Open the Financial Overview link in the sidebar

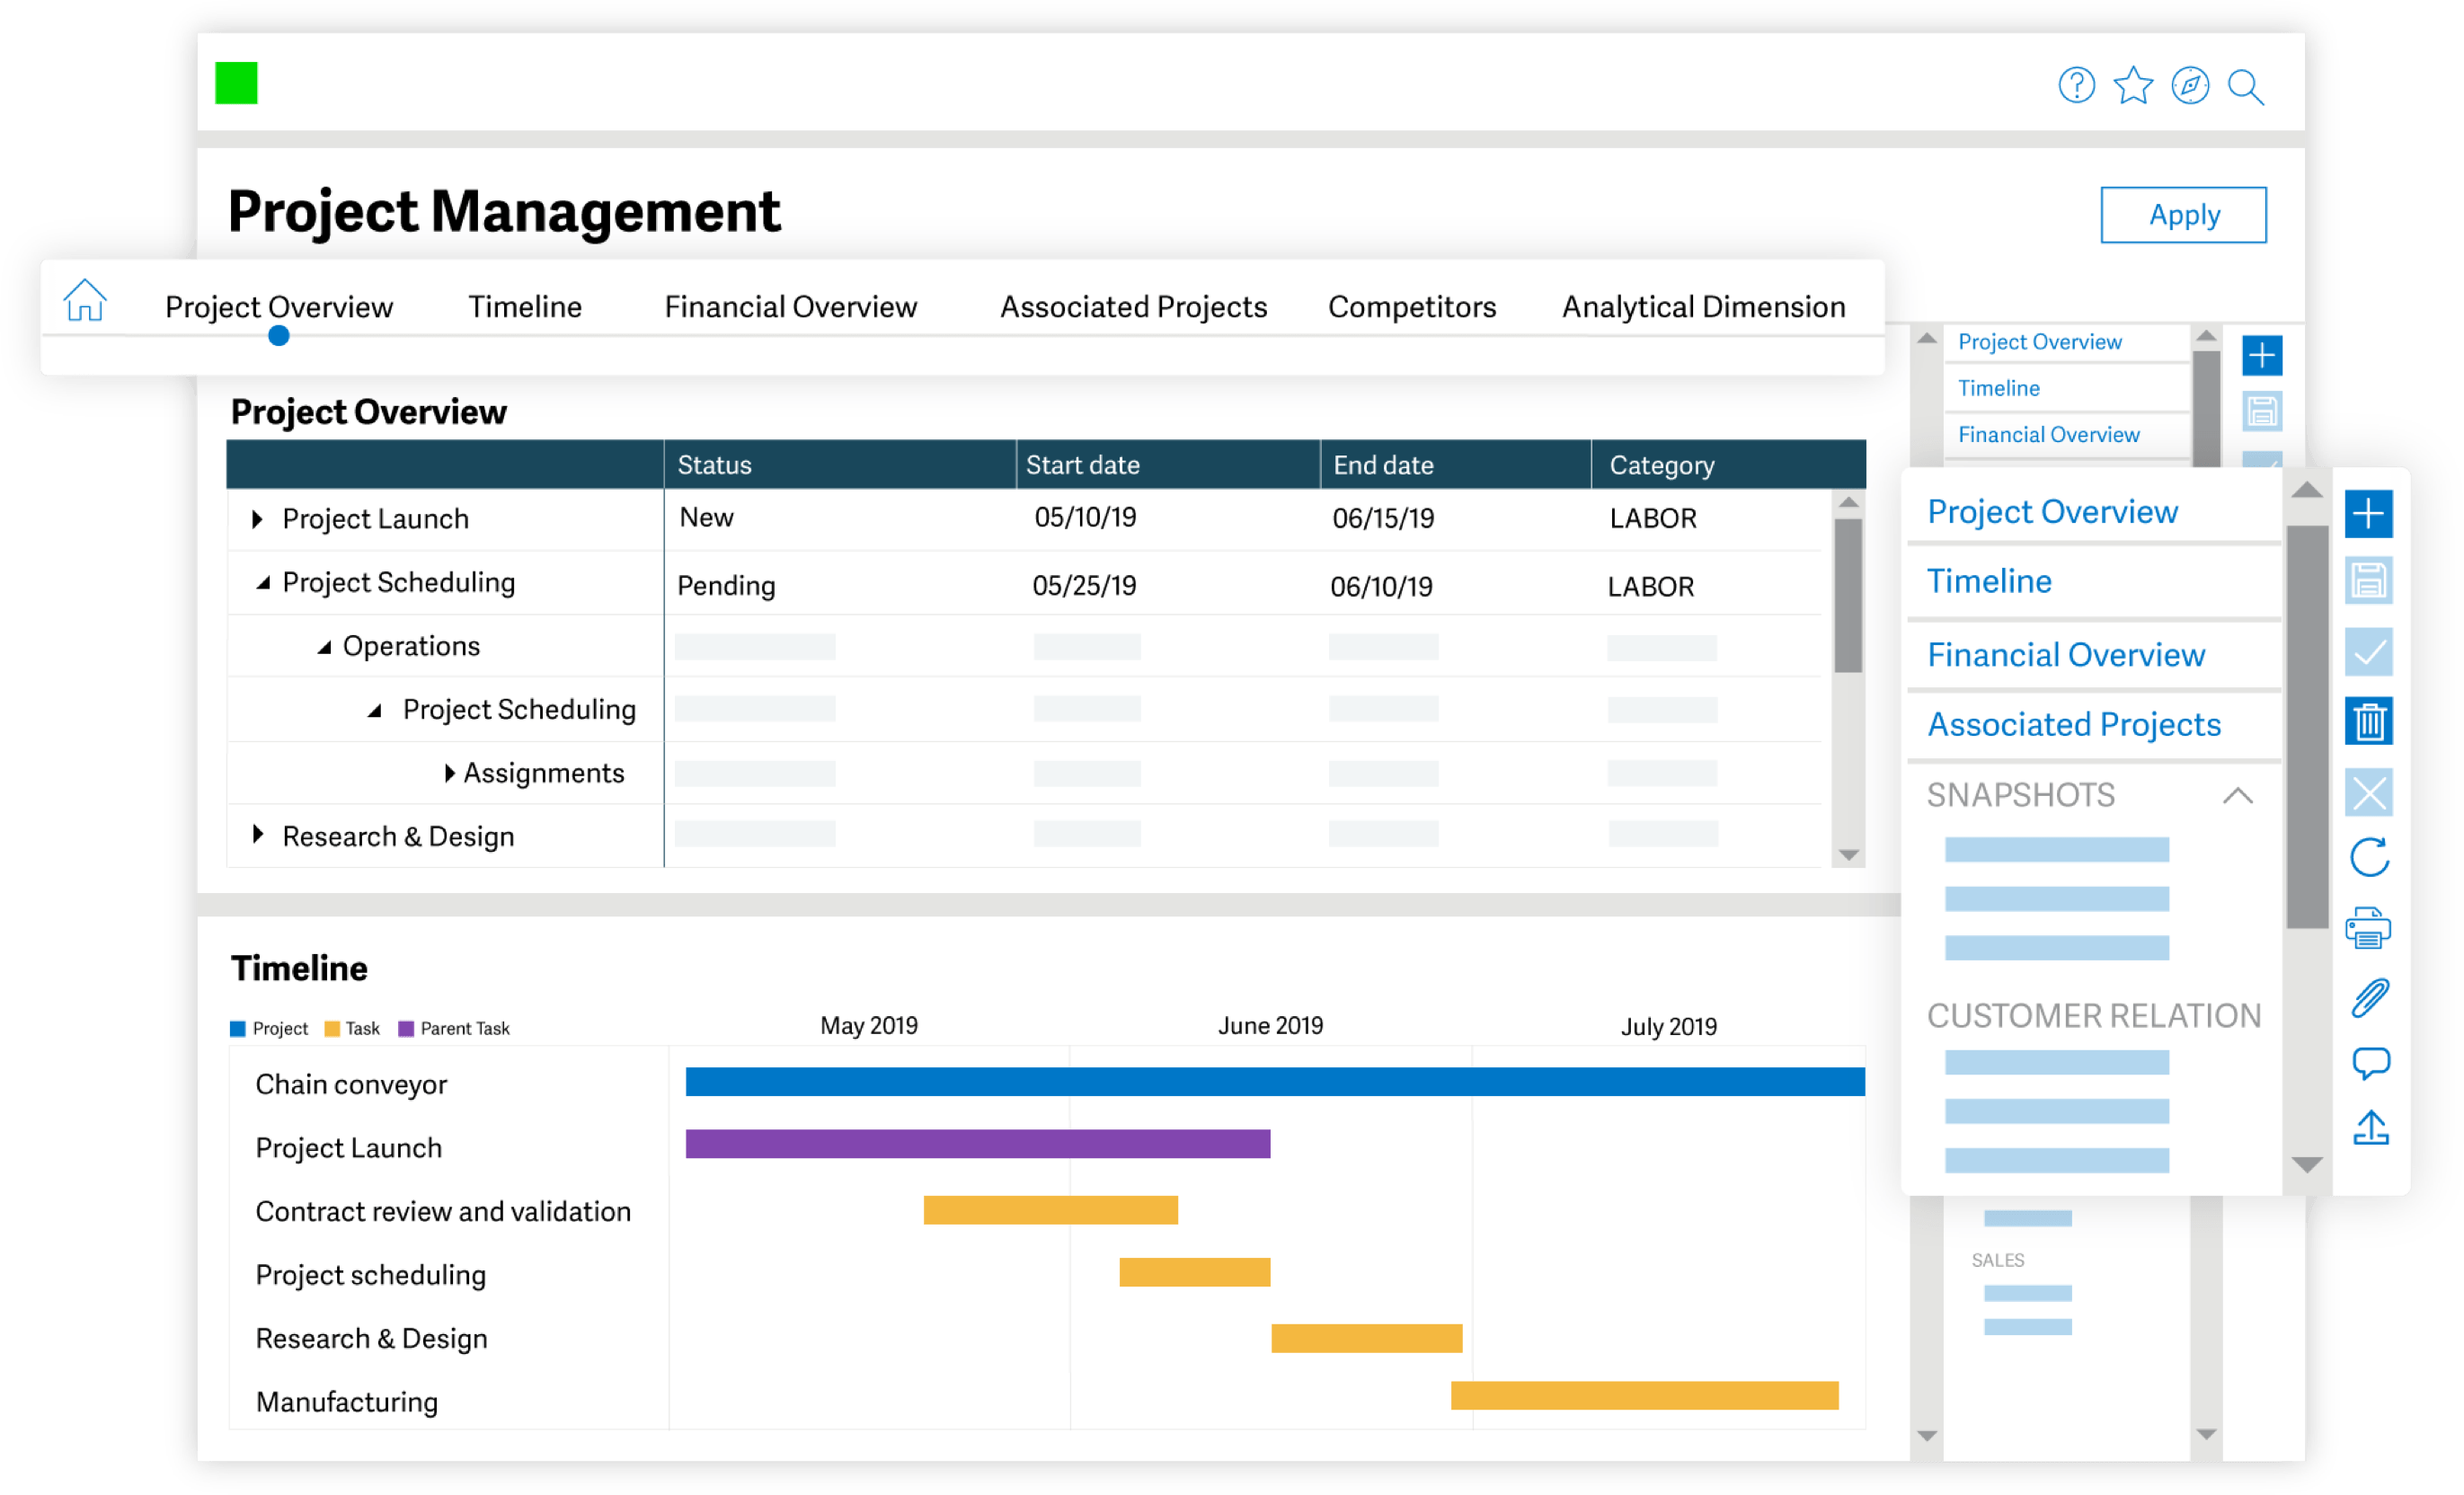click(2066, 653)
